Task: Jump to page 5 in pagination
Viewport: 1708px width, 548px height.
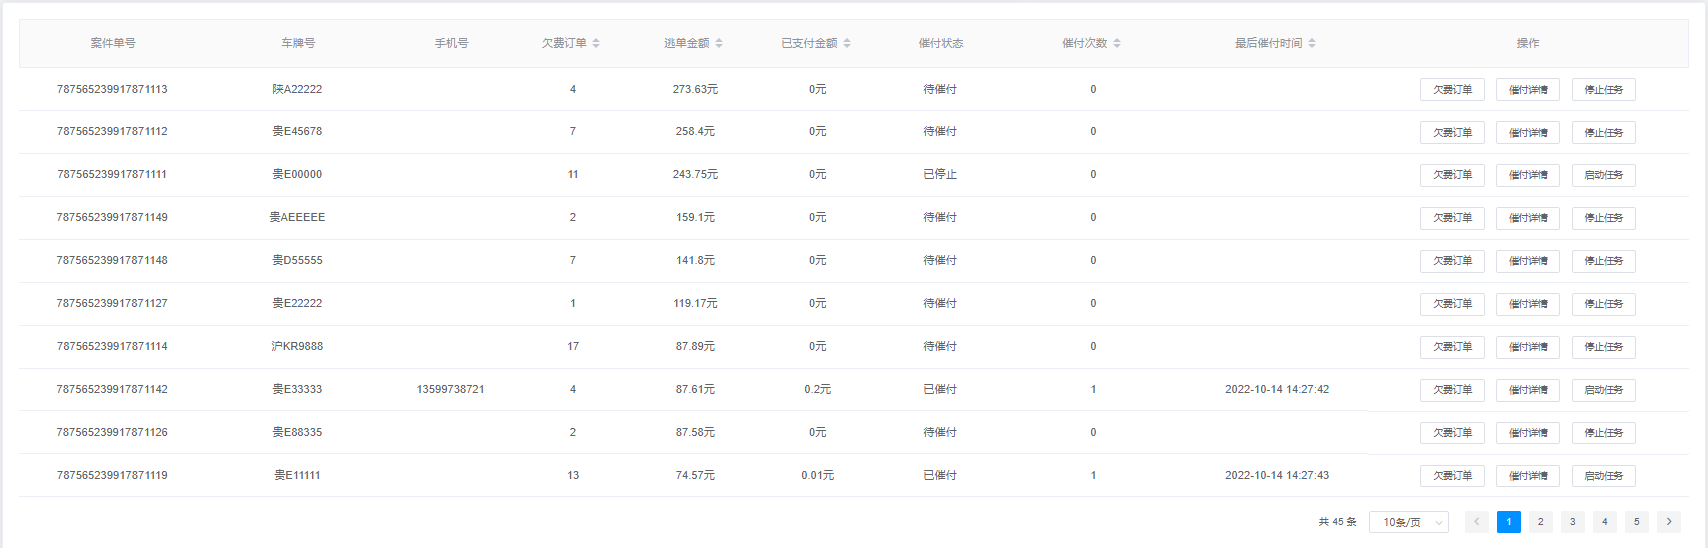Action: point(1636,521)
